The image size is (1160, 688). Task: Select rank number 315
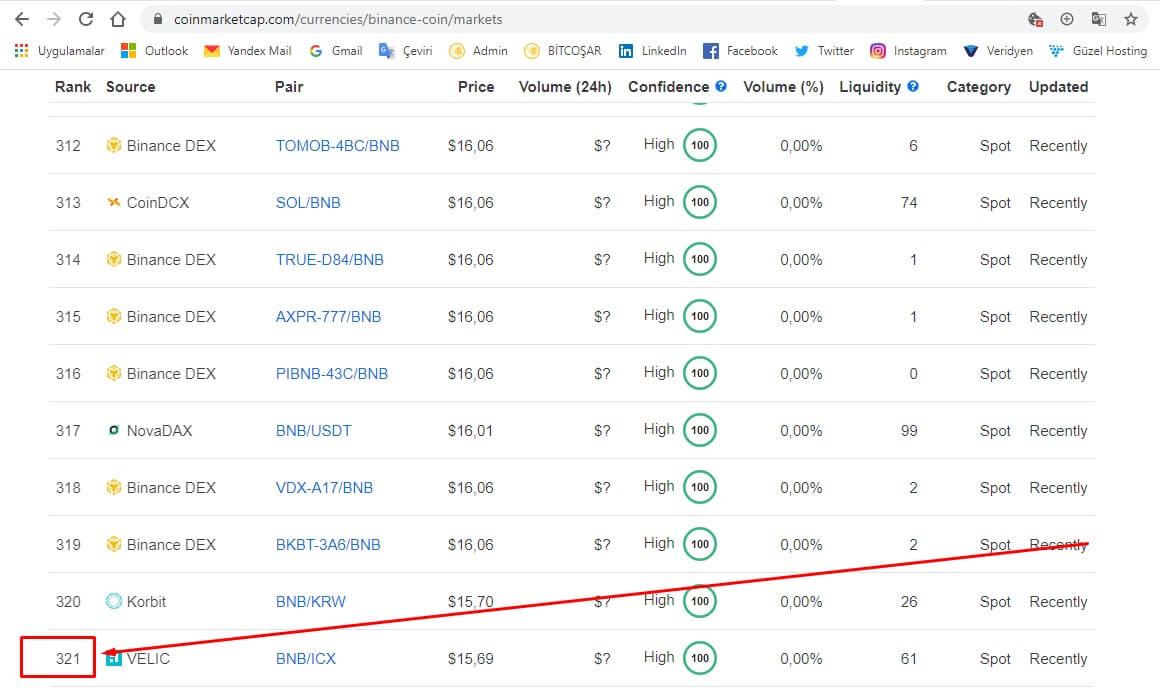pos(68,317)
